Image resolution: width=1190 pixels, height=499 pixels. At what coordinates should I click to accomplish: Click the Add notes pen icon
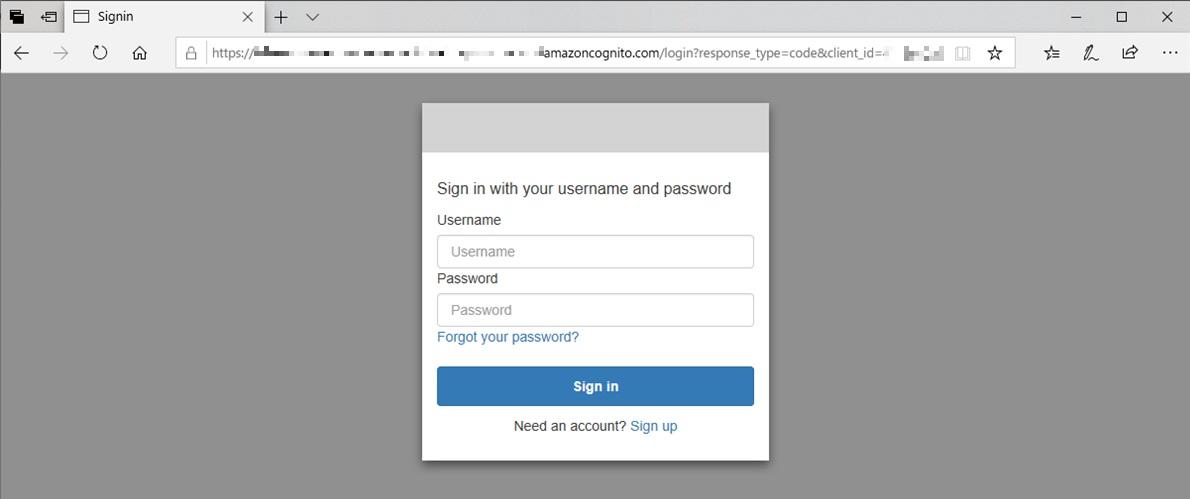1091,53
